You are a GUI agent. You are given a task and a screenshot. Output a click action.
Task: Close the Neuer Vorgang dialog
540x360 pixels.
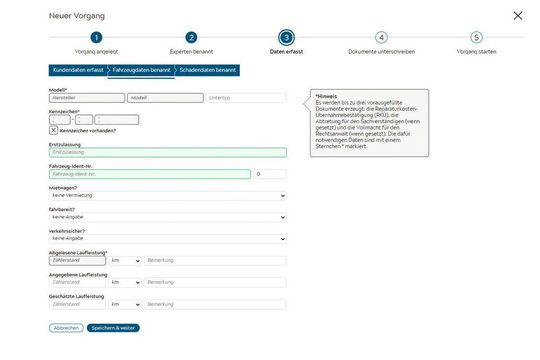[x=518, y=16]
